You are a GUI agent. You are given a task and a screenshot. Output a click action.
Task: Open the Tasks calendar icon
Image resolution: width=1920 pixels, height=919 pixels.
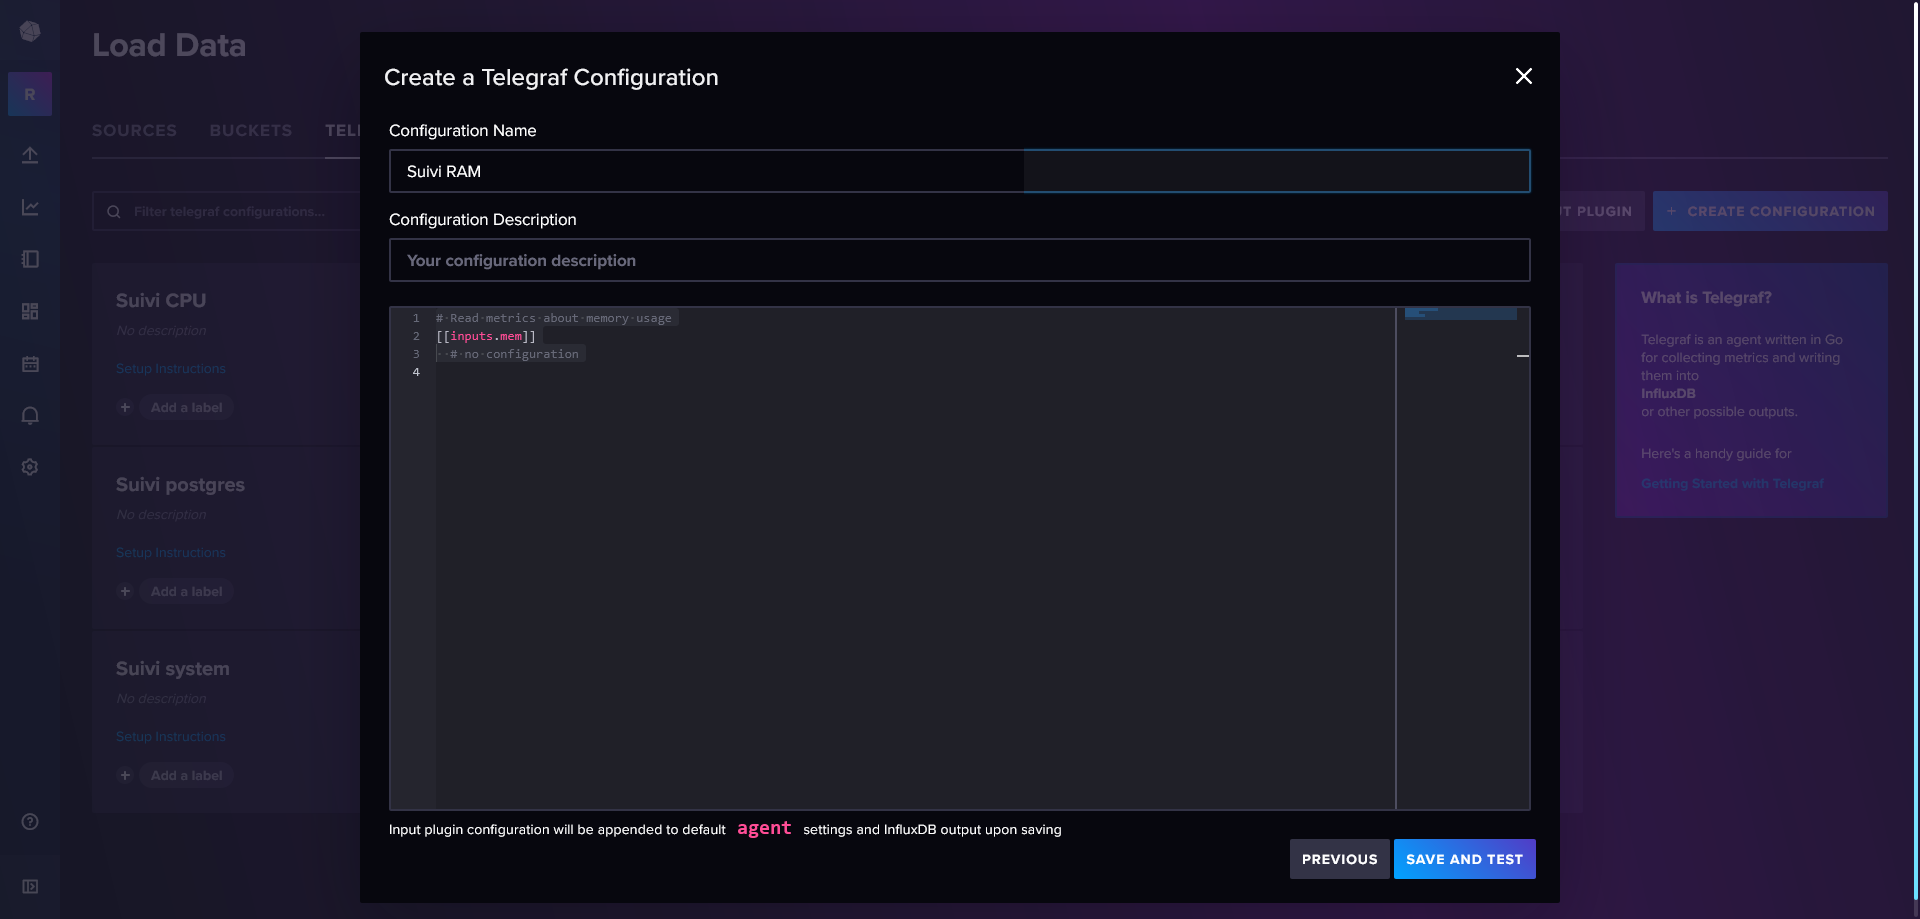point(30,364)
